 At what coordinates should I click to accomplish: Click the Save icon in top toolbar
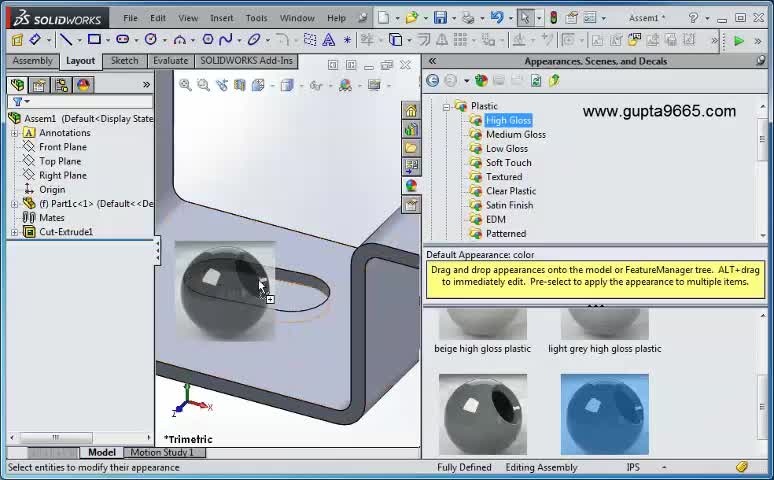pyautogui.click(x=440, y=18)
